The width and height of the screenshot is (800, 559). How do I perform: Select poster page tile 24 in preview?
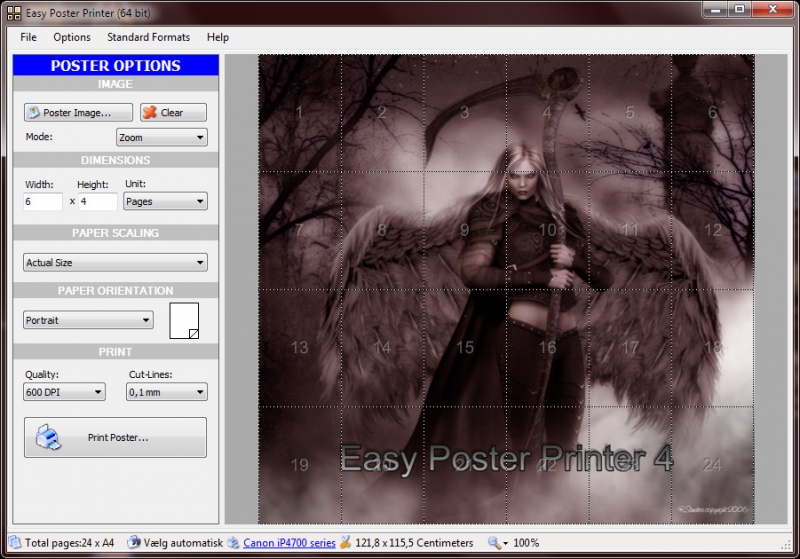[x=713, y=465]
